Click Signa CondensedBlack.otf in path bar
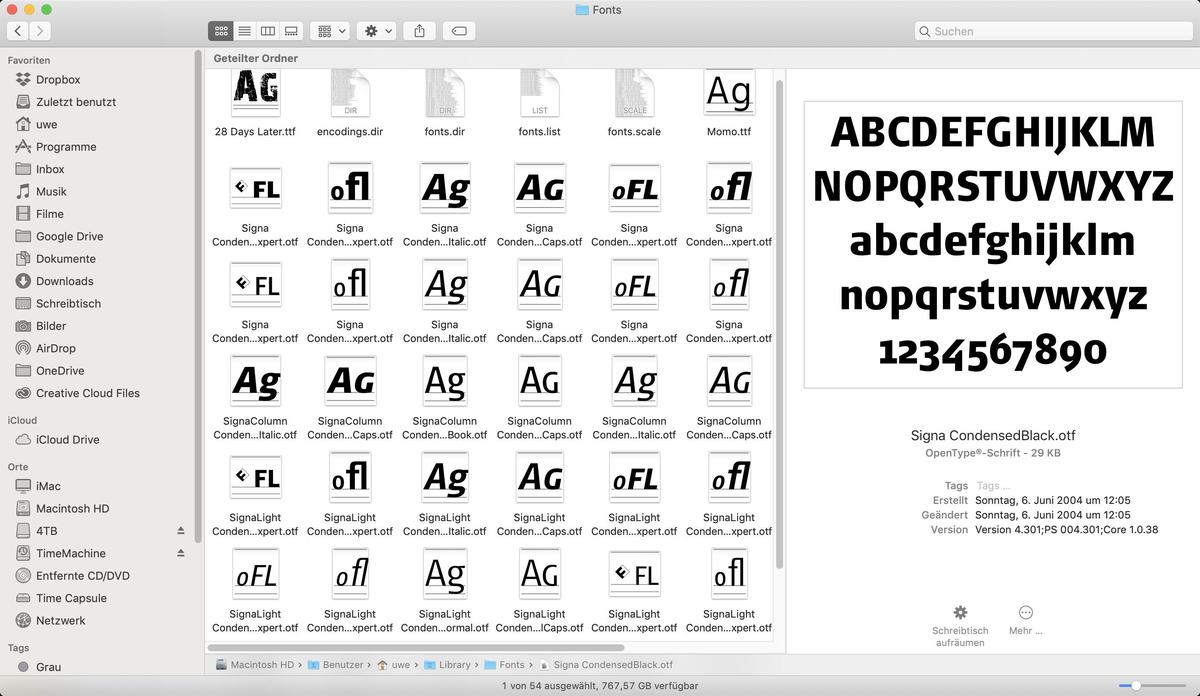This screenshot has height=696, width=1200. pyautogui.click(x=606, y=664)
